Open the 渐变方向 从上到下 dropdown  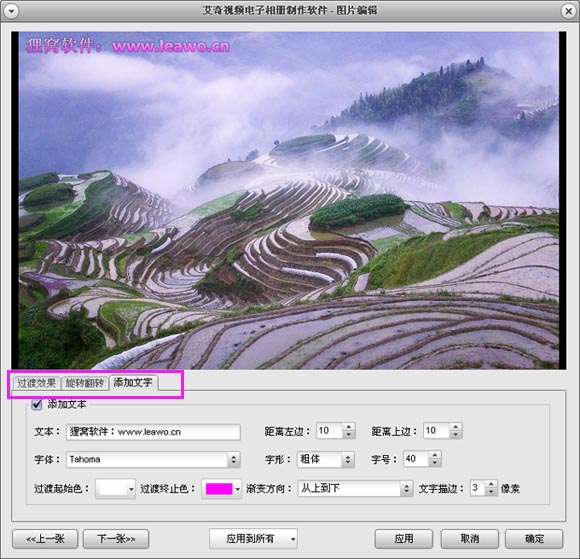click(355, 489)
